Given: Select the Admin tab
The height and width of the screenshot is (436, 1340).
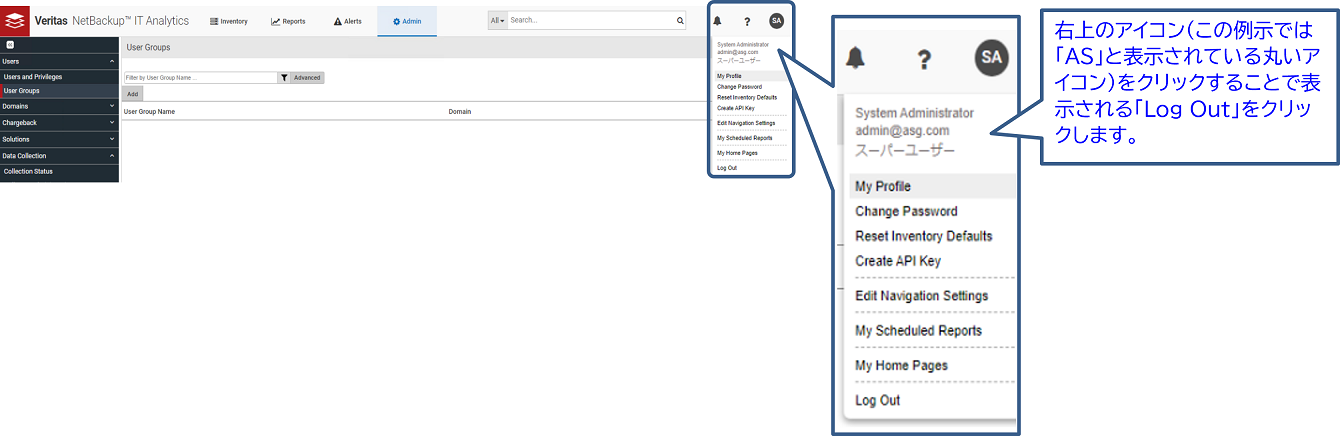Looking at the screenshot, I should click(x=406, y=21).
